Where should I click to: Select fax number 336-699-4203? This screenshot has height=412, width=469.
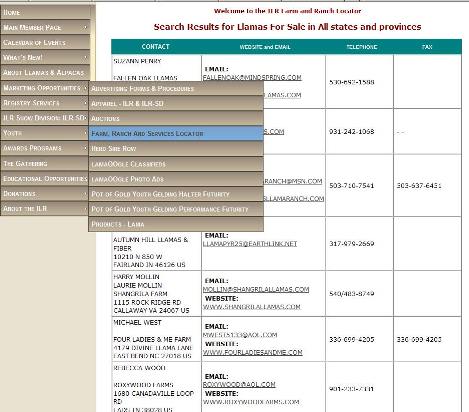[x=419, y=339]
